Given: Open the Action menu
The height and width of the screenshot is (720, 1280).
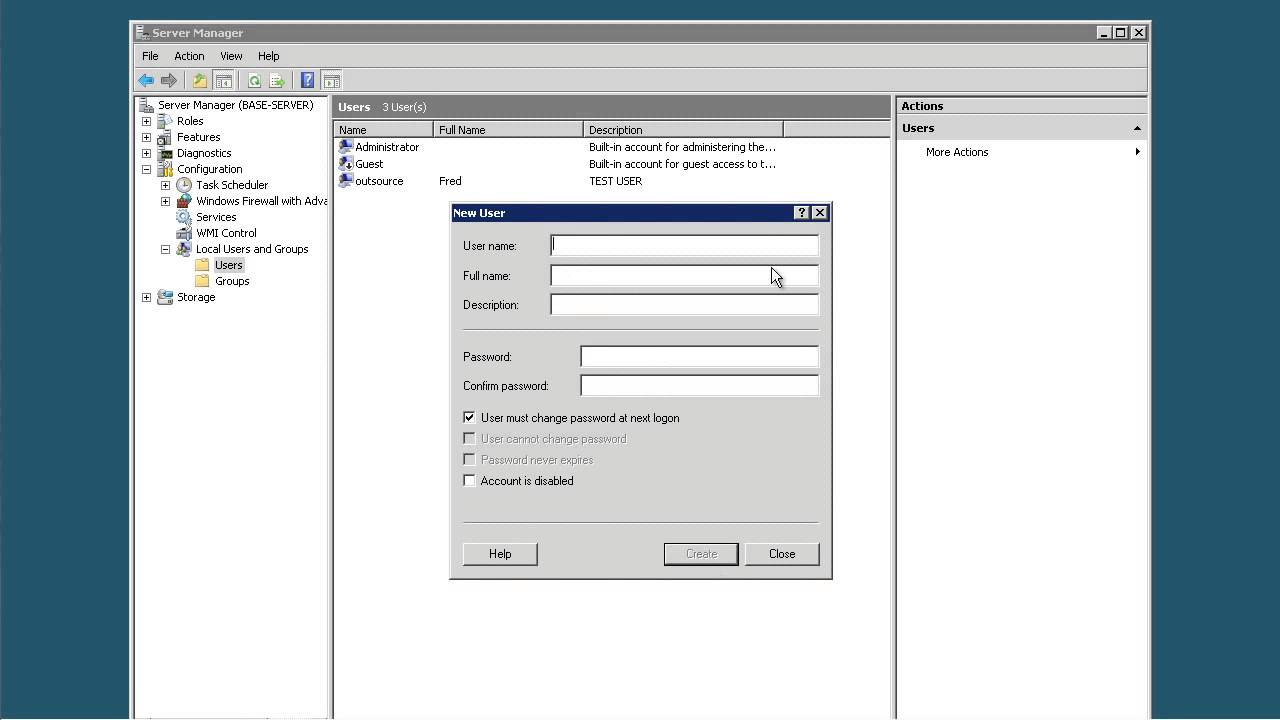Looking at the screenshot, I should tap(189, 56).
